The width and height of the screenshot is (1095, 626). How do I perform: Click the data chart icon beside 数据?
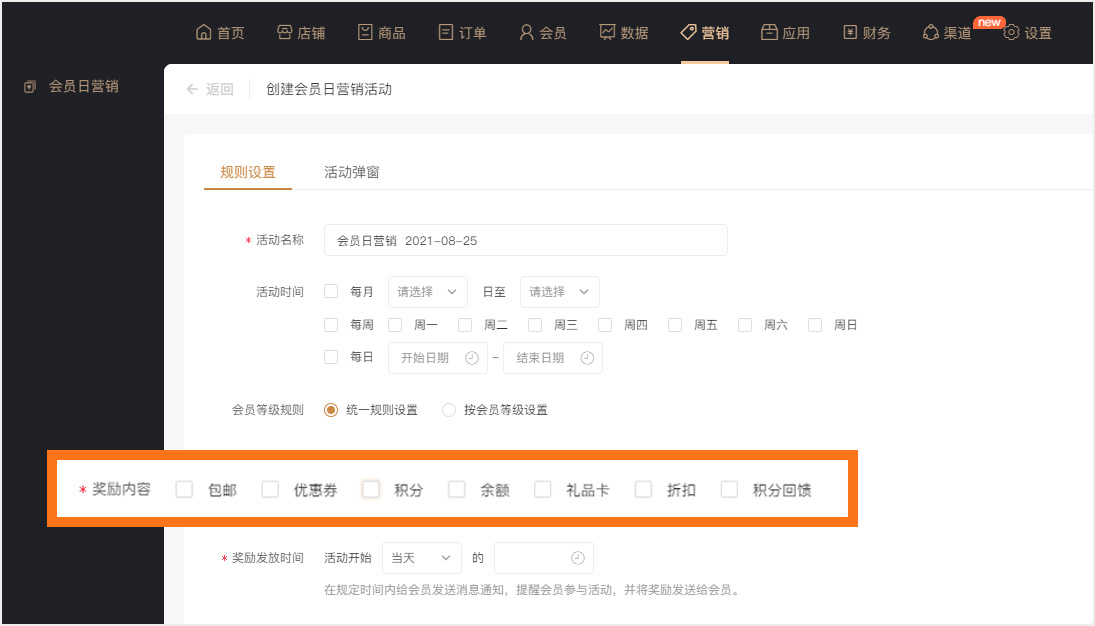point(607,32)
